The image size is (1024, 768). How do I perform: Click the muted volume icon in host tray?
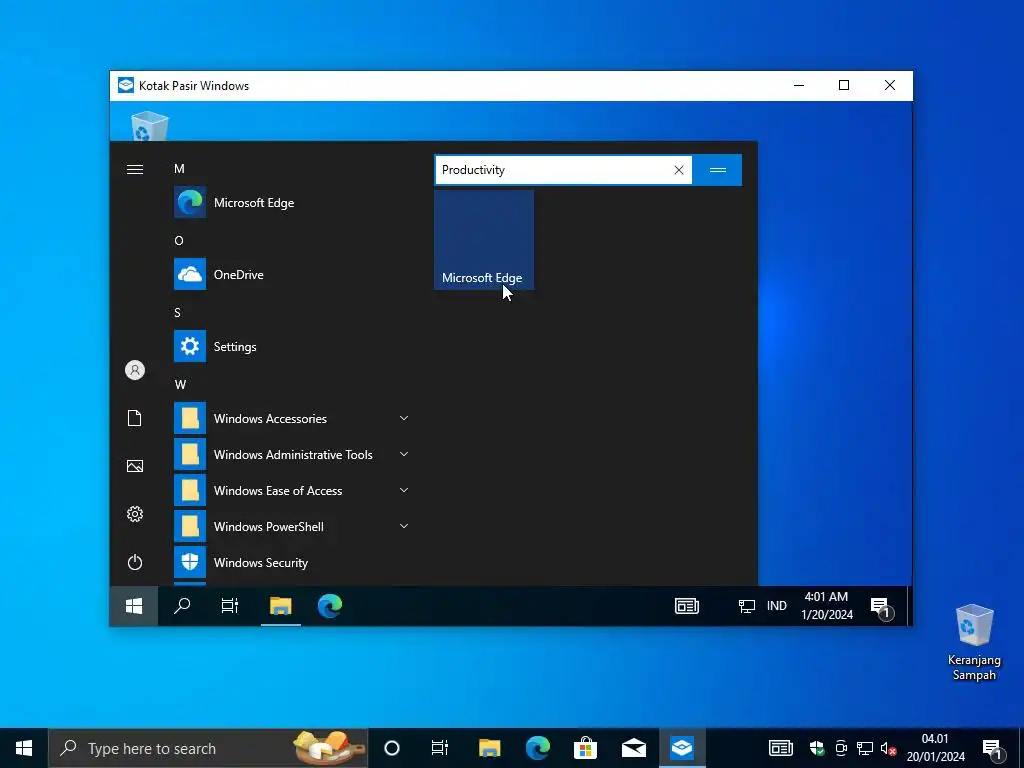(888, 748)
